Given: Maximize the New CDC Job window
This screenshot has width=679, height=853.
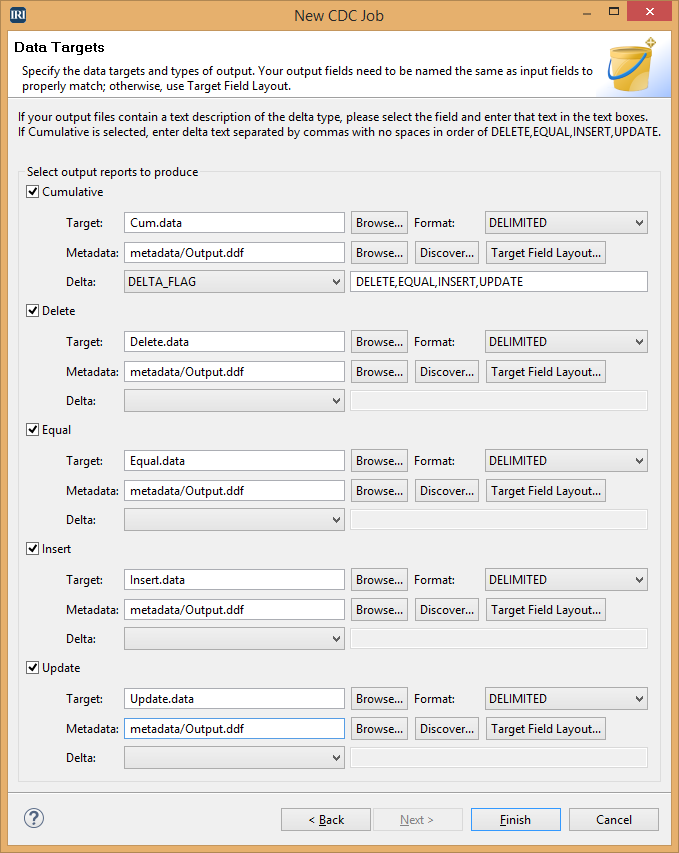Looking at the screenshot, I should [x=614, y=11].
